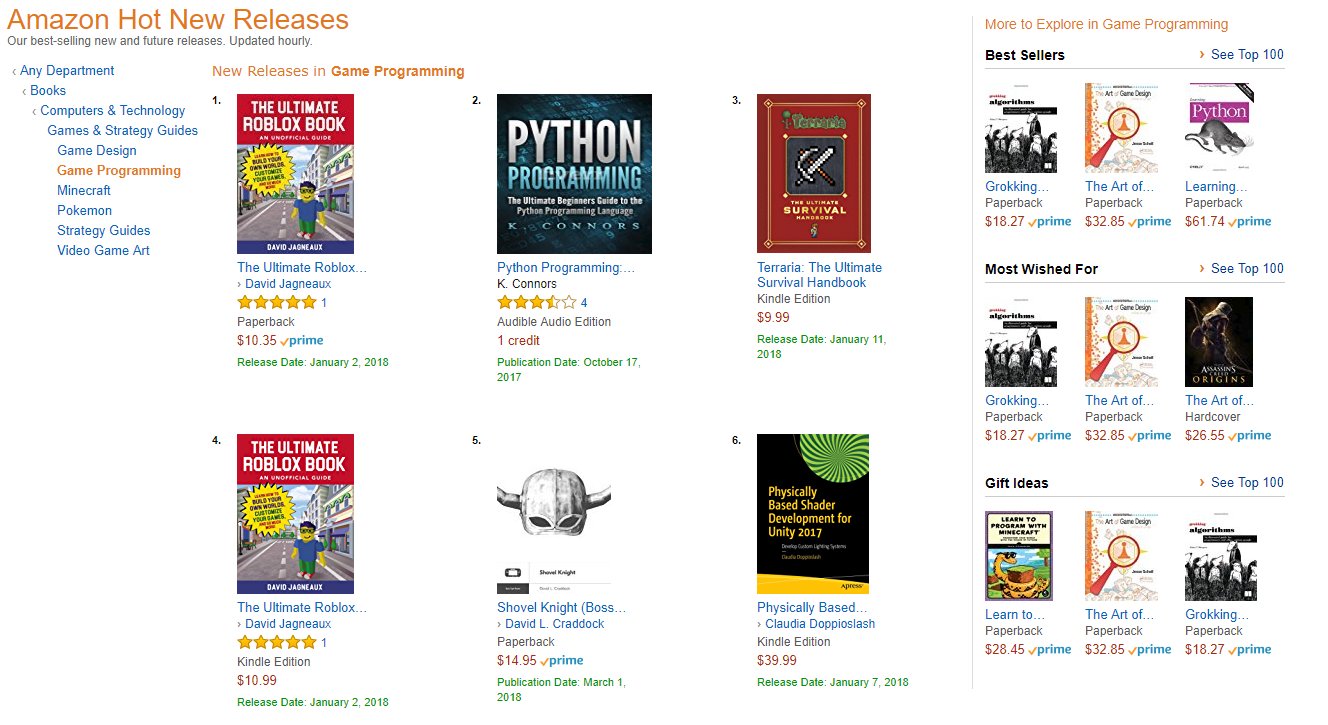This screenshot has width=1328, height=725.
Task: Click Most Wished For Art of Game Design cover
Action: click(x=1119, y=342)
